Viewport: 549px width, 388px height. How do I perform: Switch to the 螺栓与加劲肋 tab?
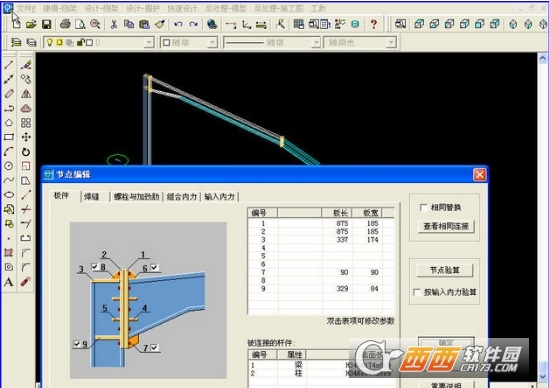point(137,197)
